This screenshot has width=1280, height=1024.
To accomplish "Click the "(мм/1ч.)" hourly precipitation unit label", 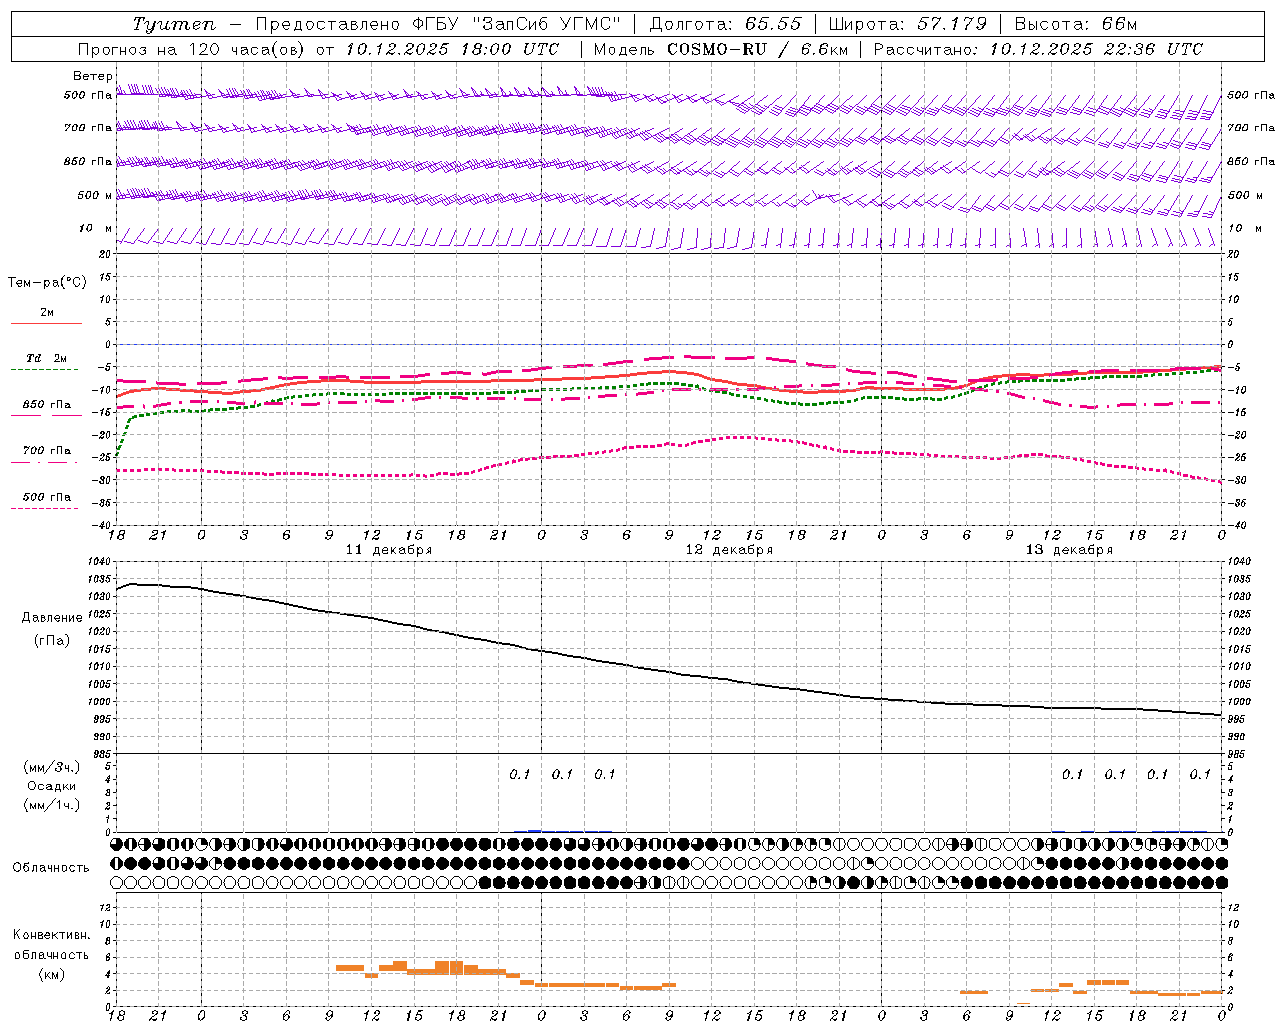I will pyautogui.click(x=52, y=805).
